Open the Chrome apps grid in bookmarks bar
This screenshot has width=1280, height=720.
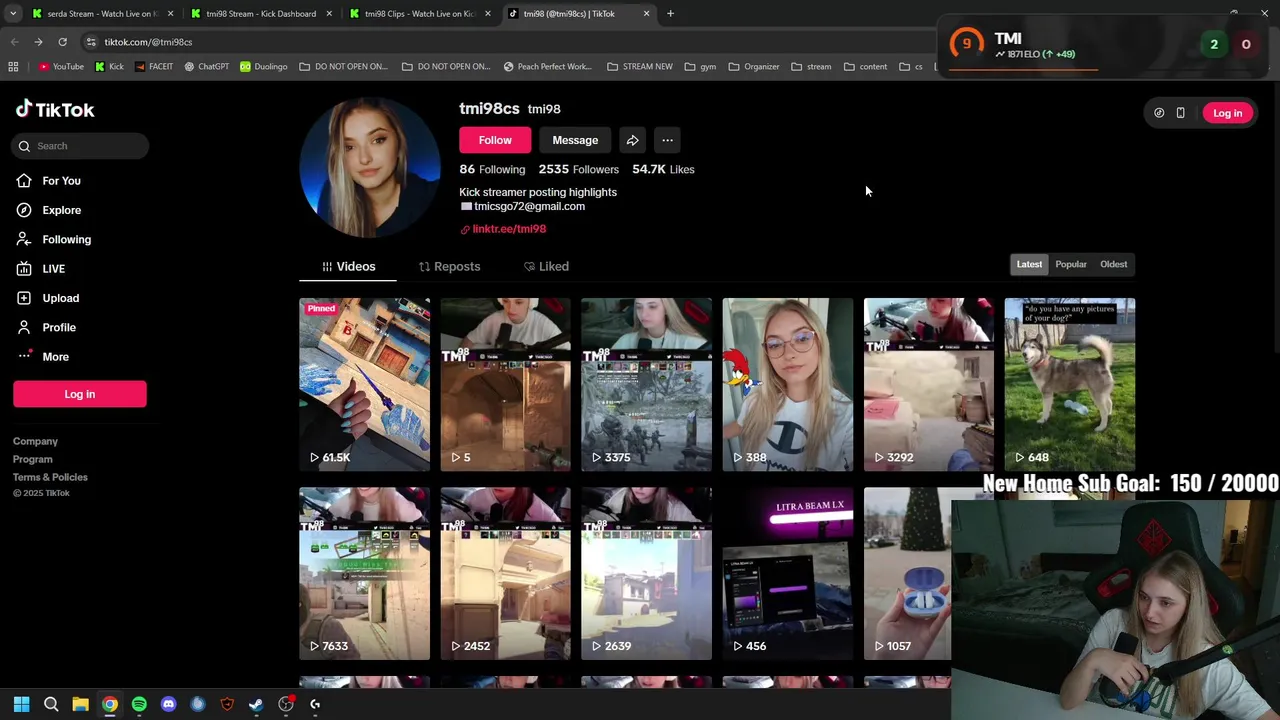(x=13, y=67)
